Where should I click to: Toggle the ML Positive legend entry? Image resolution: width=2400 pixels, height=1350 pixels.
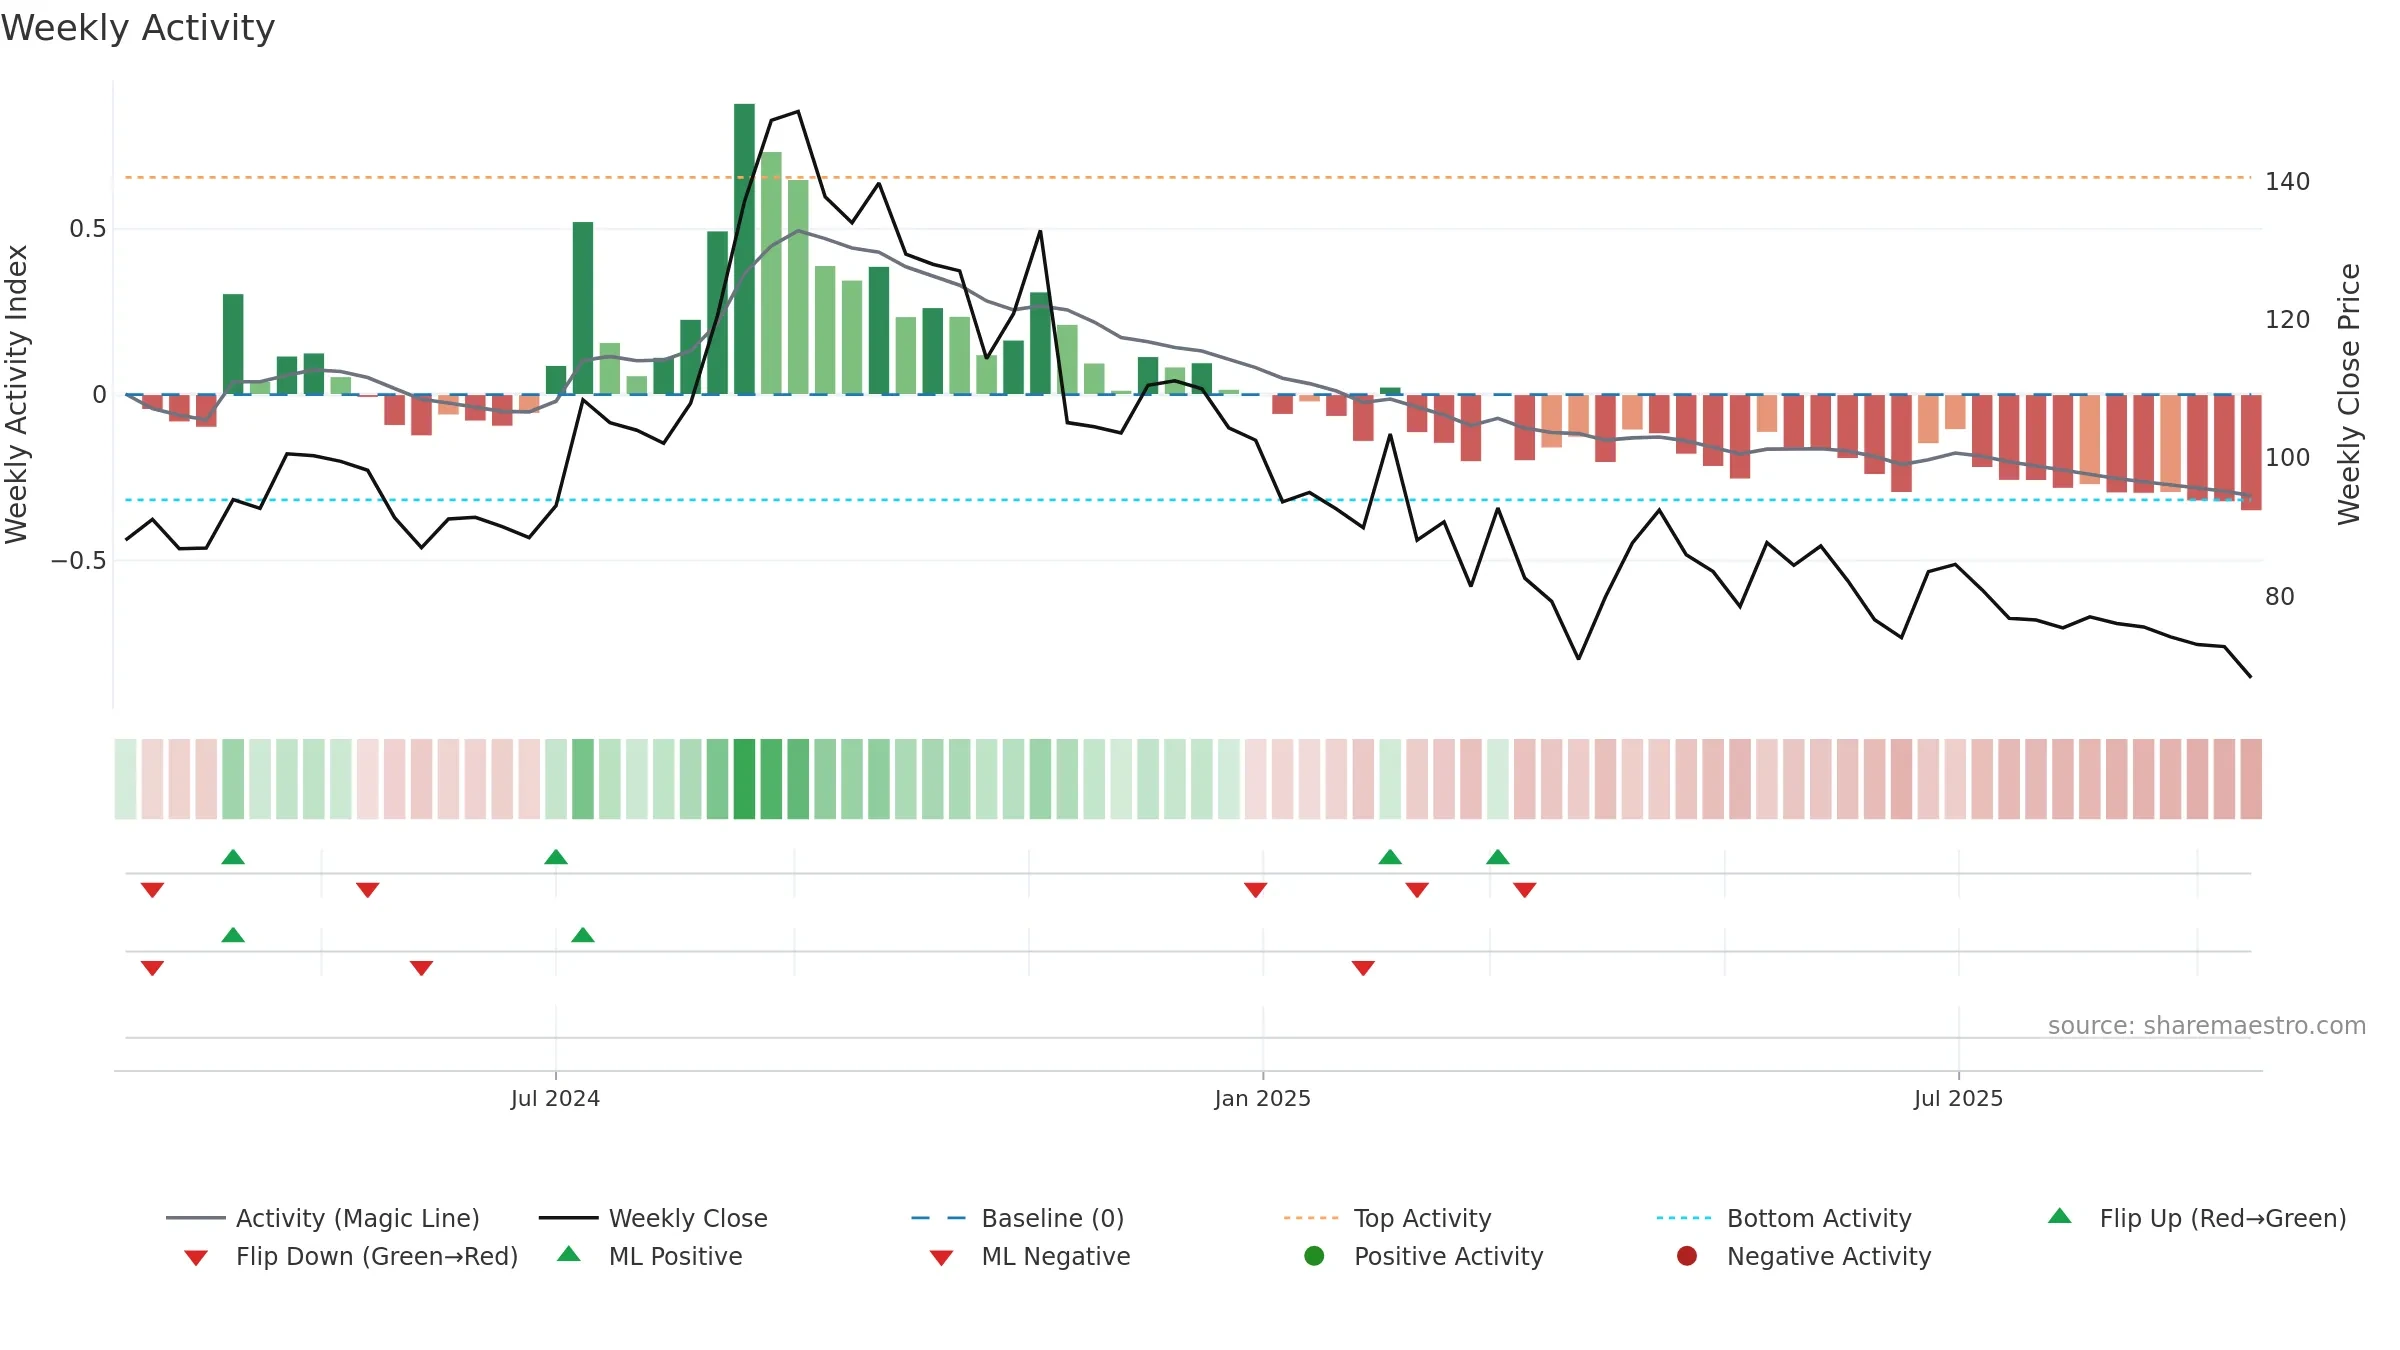click(x=650, y=1256)
